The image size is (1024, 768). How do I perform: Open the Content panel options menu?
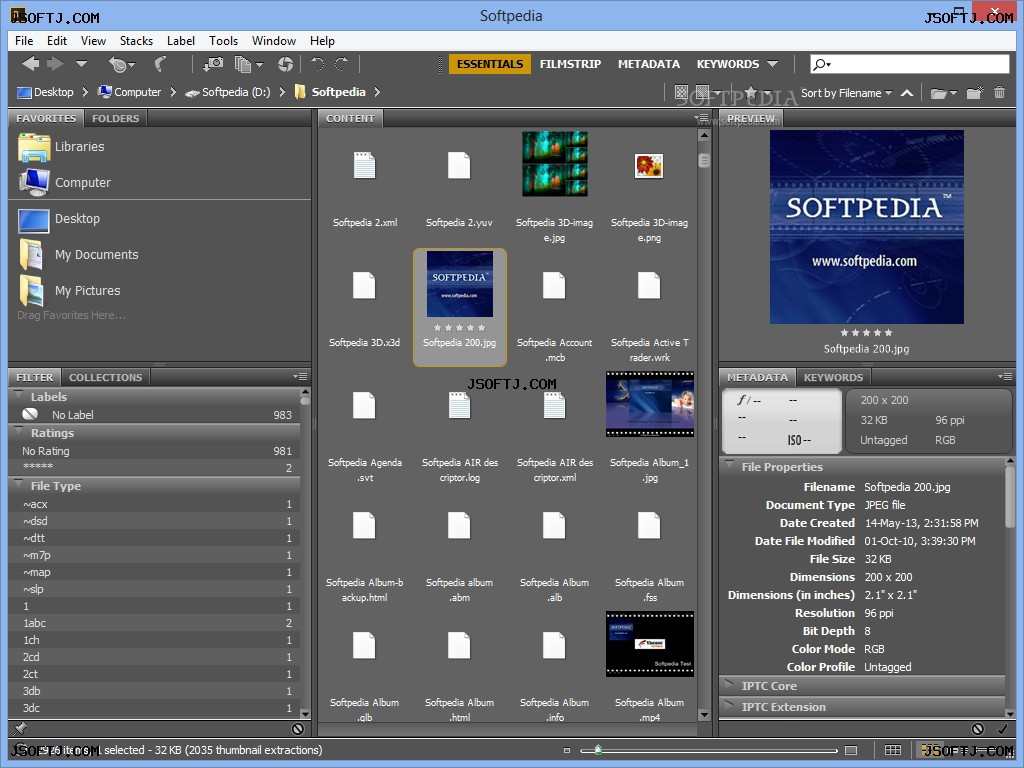[701, 118]
